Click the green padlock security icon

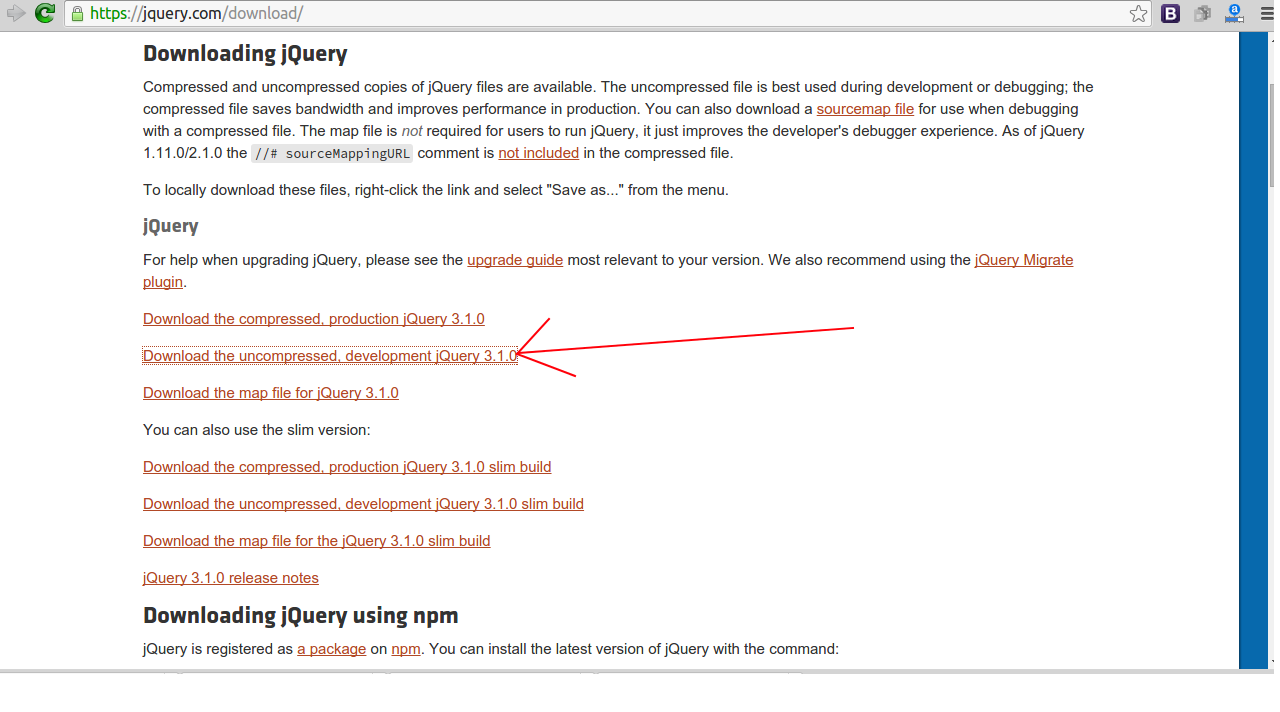[77, 14]
